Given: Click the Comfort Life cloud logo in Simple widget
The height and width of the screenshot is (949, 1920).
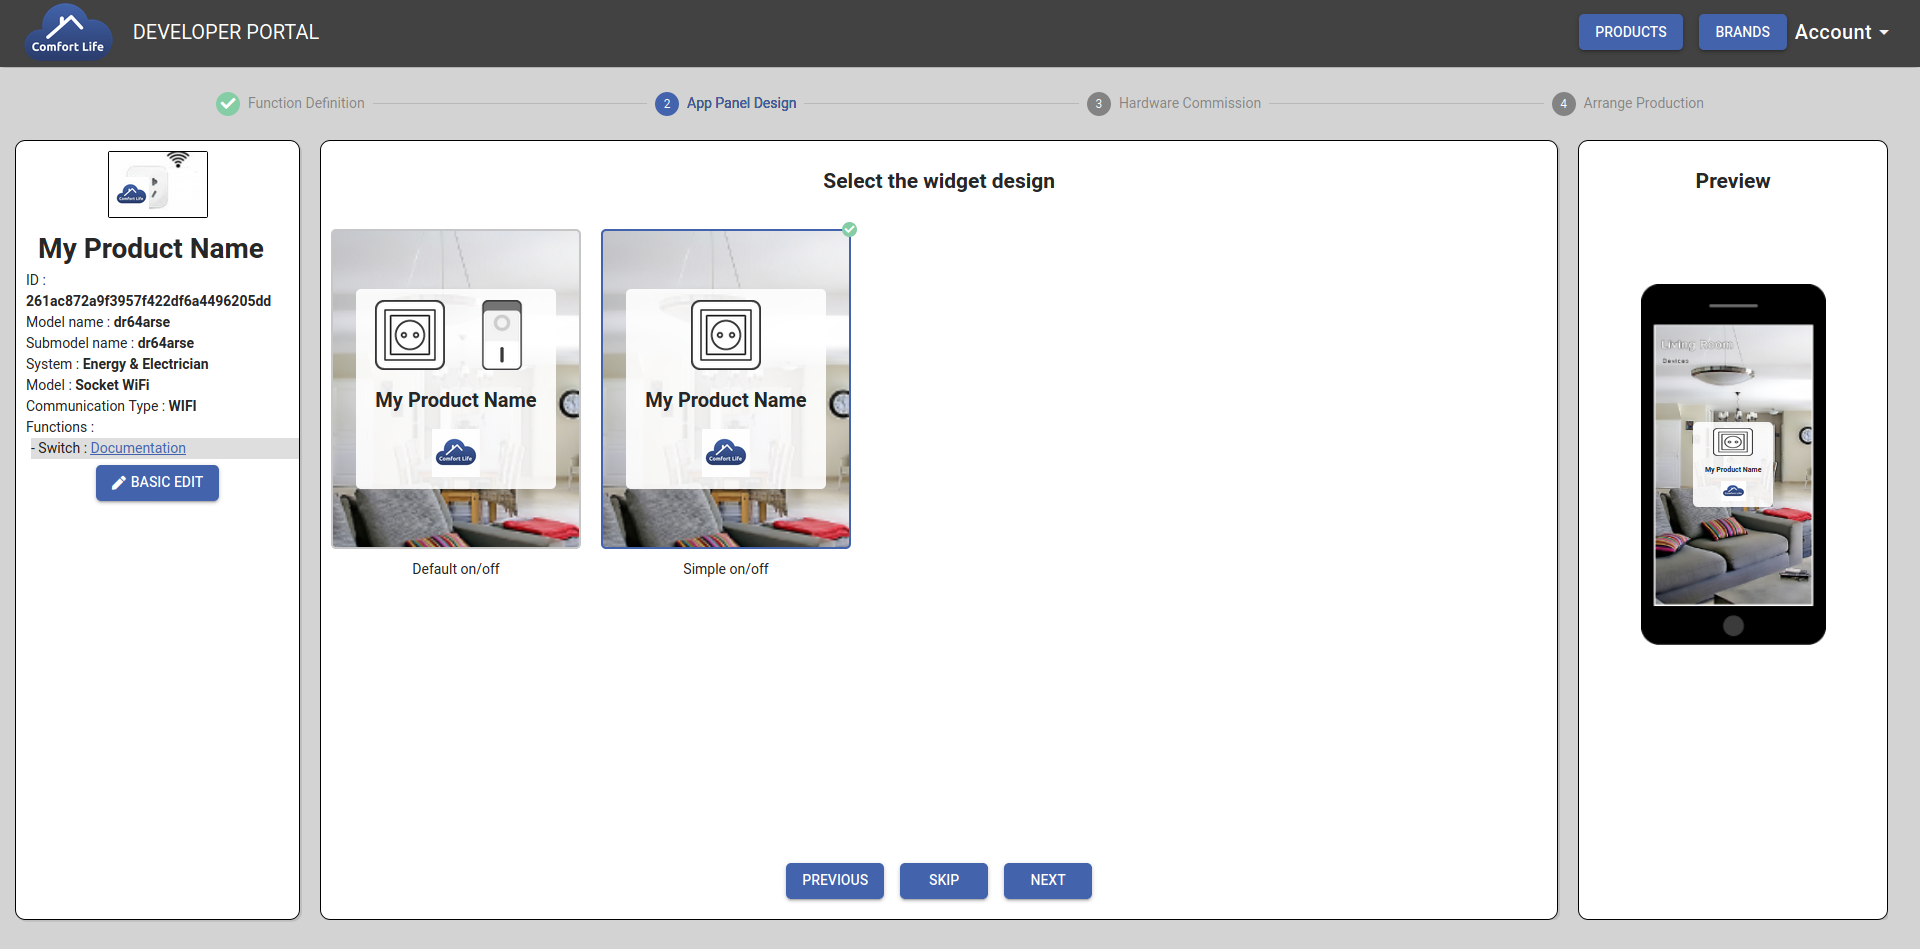Looking at the screenshot, I should pos(726,453).
